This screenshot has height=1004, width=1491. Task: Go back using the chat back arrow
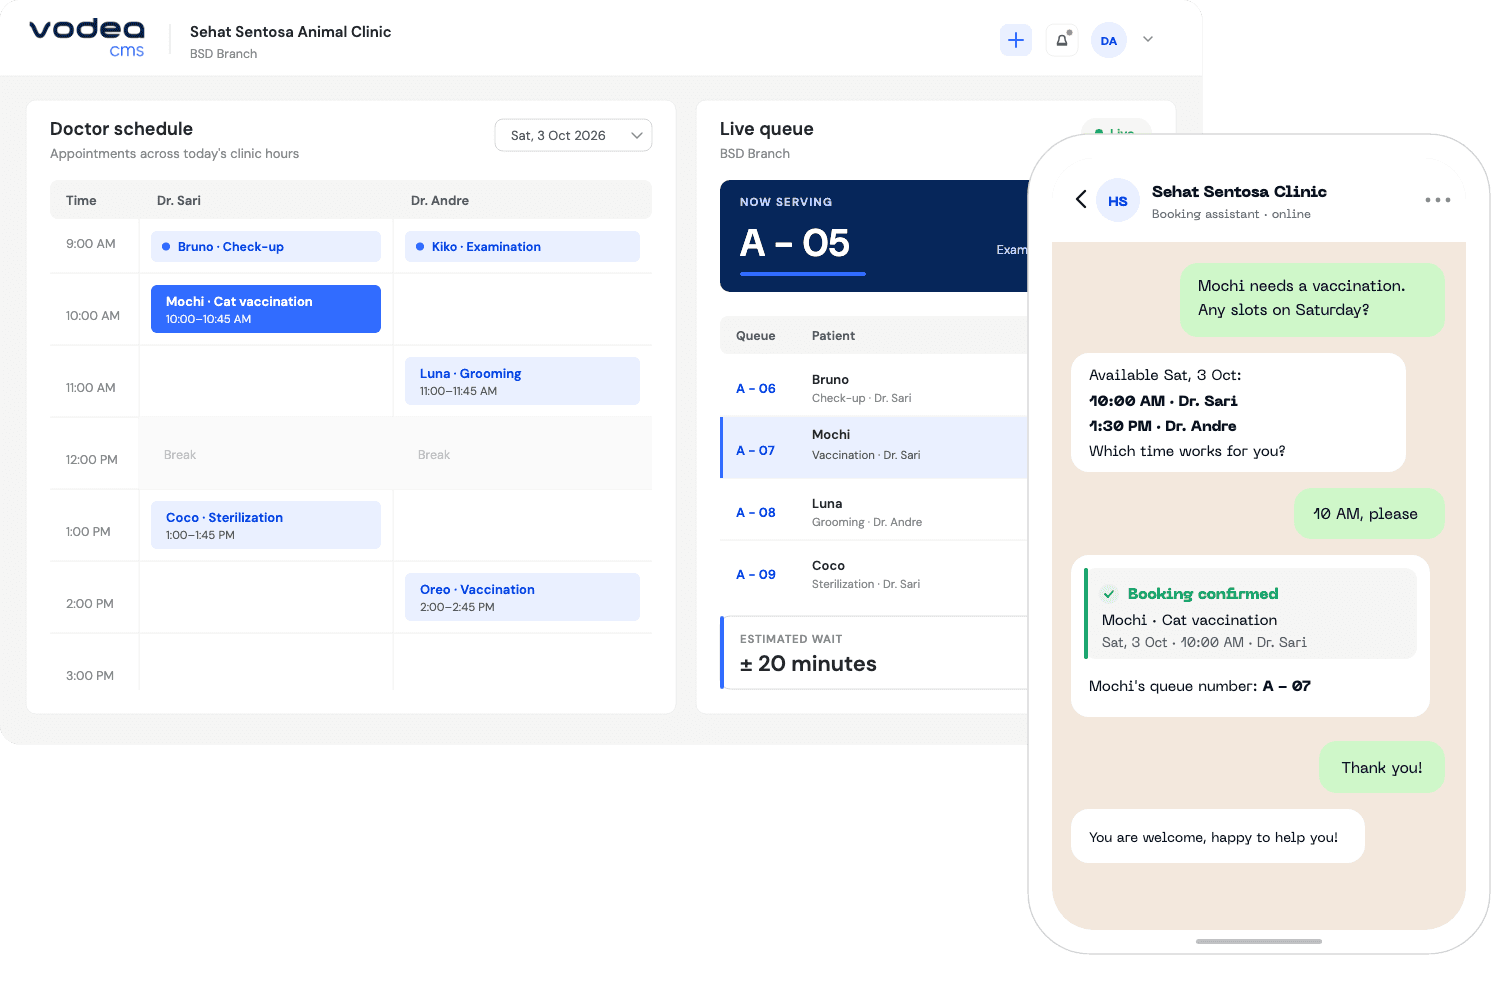[1081, 199]
